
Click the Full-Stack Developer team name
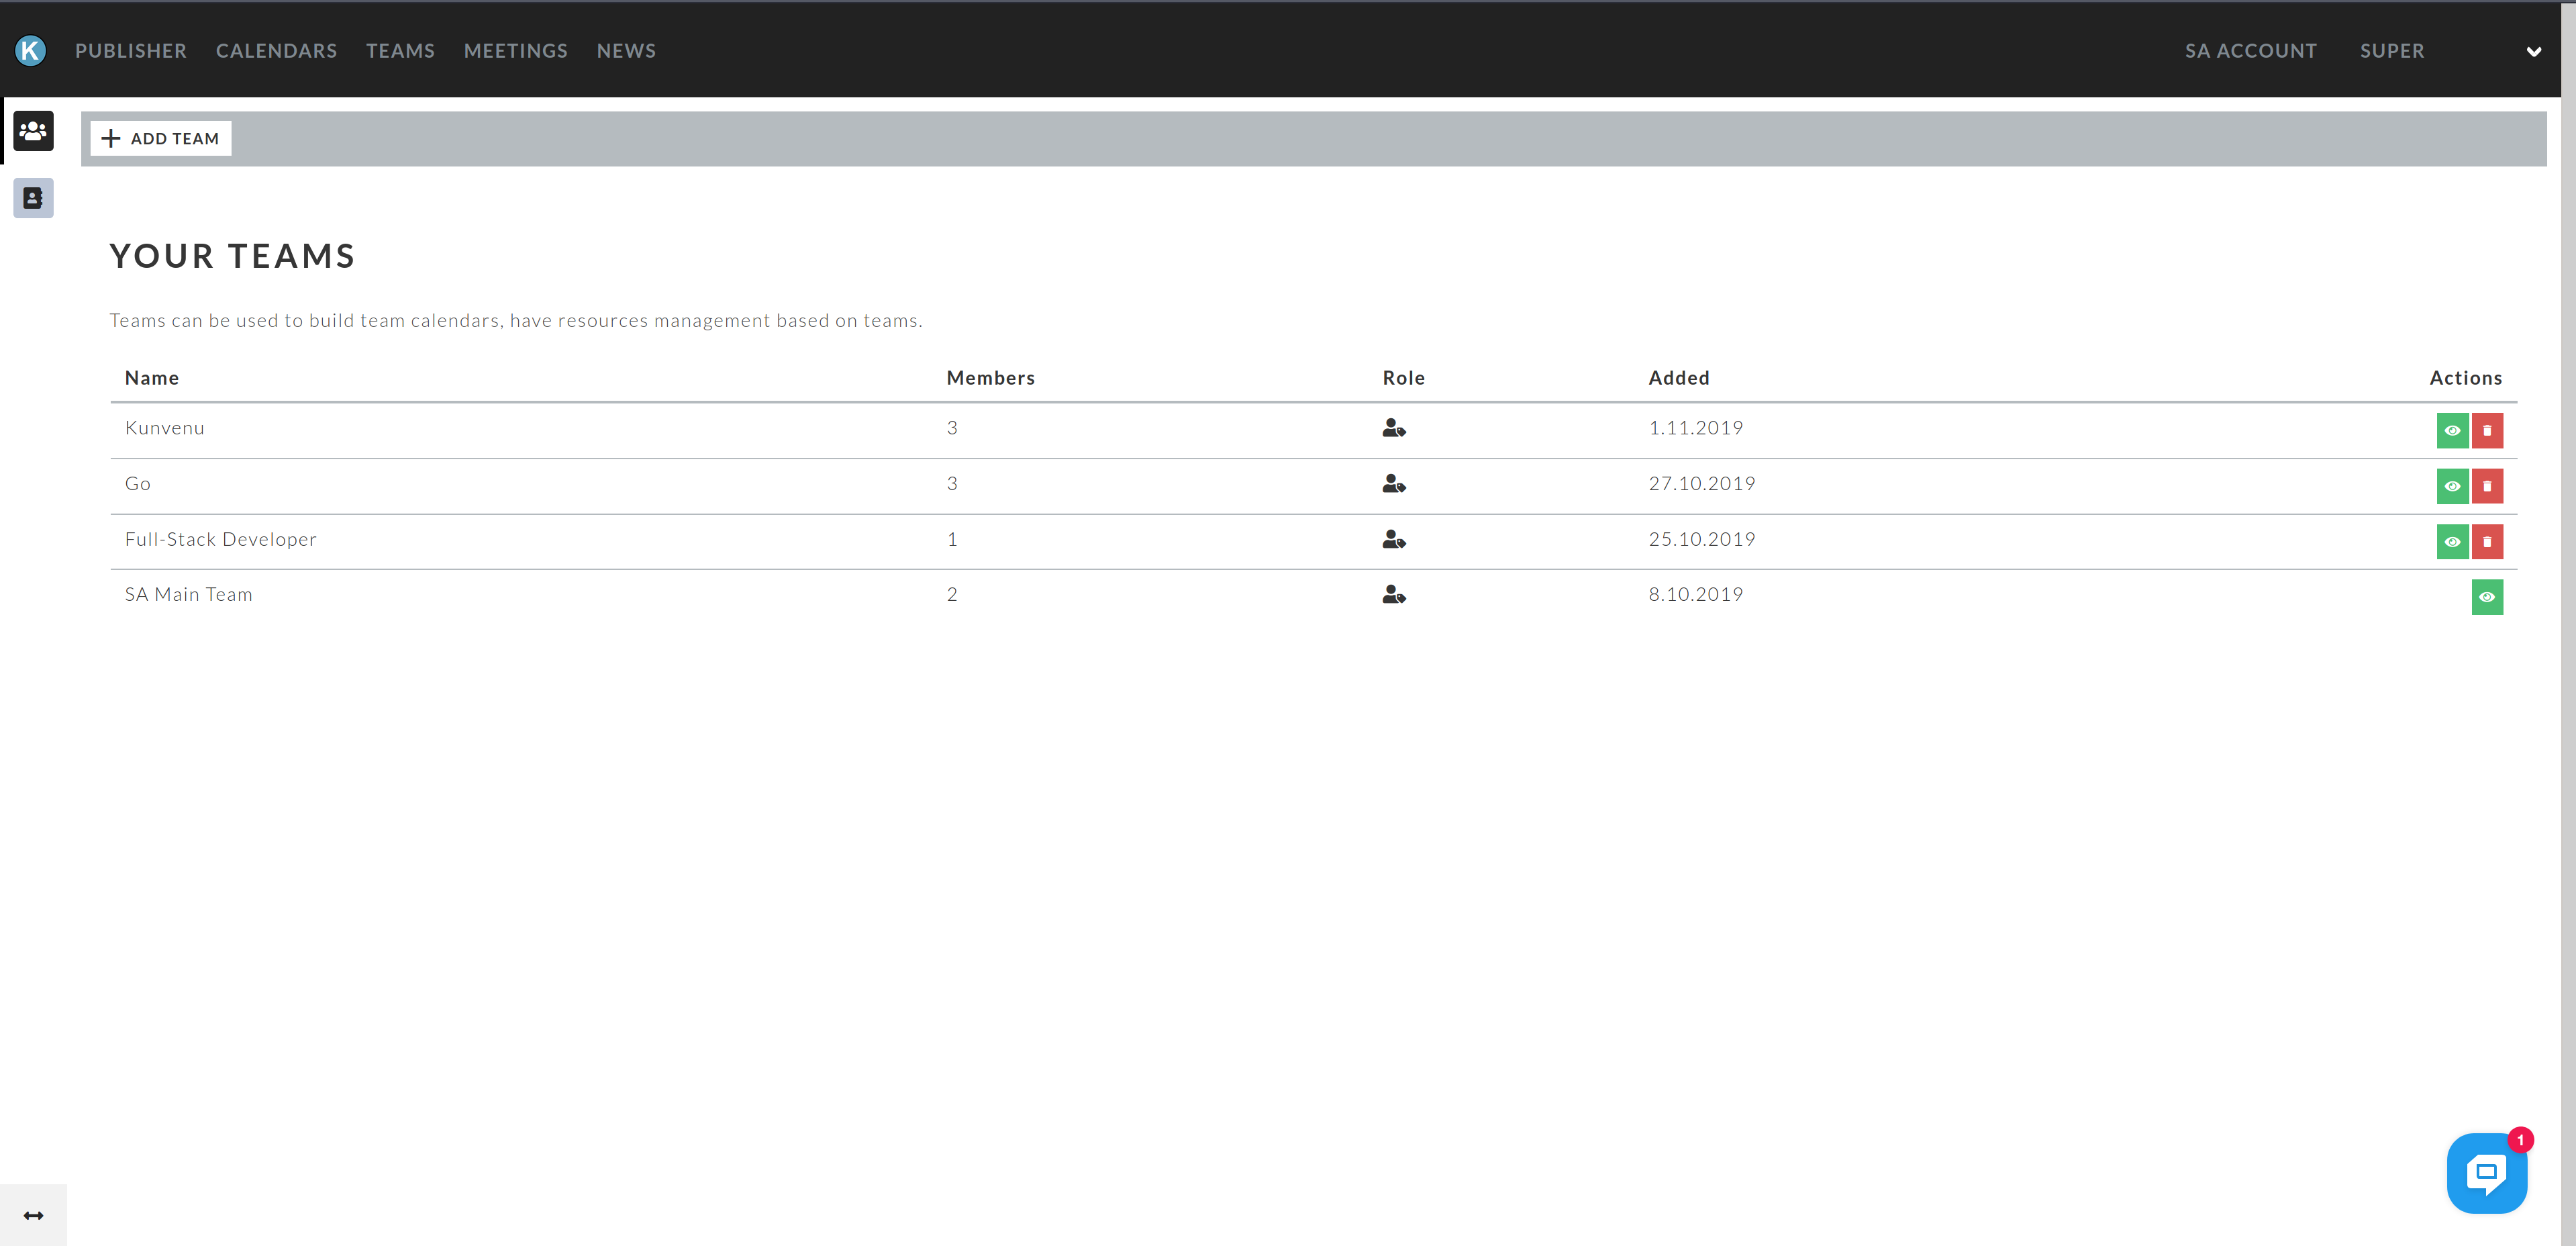(220, 539)
